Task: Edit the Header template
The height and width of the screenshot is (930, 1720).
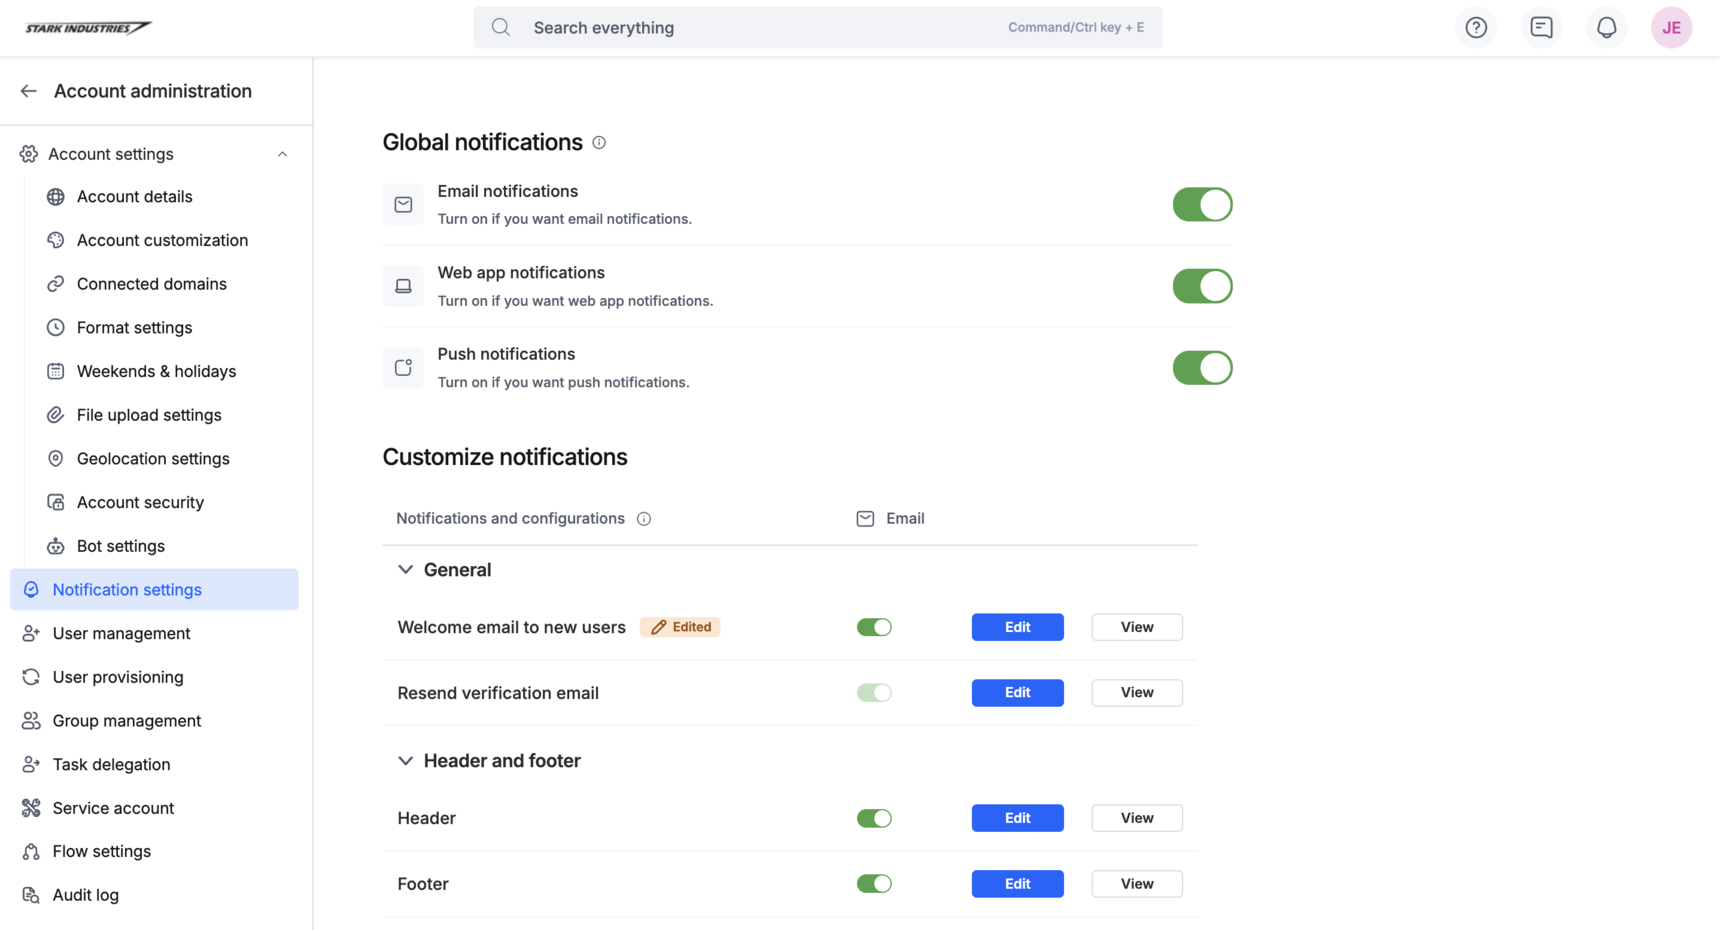Action: tap(1017, 818)
